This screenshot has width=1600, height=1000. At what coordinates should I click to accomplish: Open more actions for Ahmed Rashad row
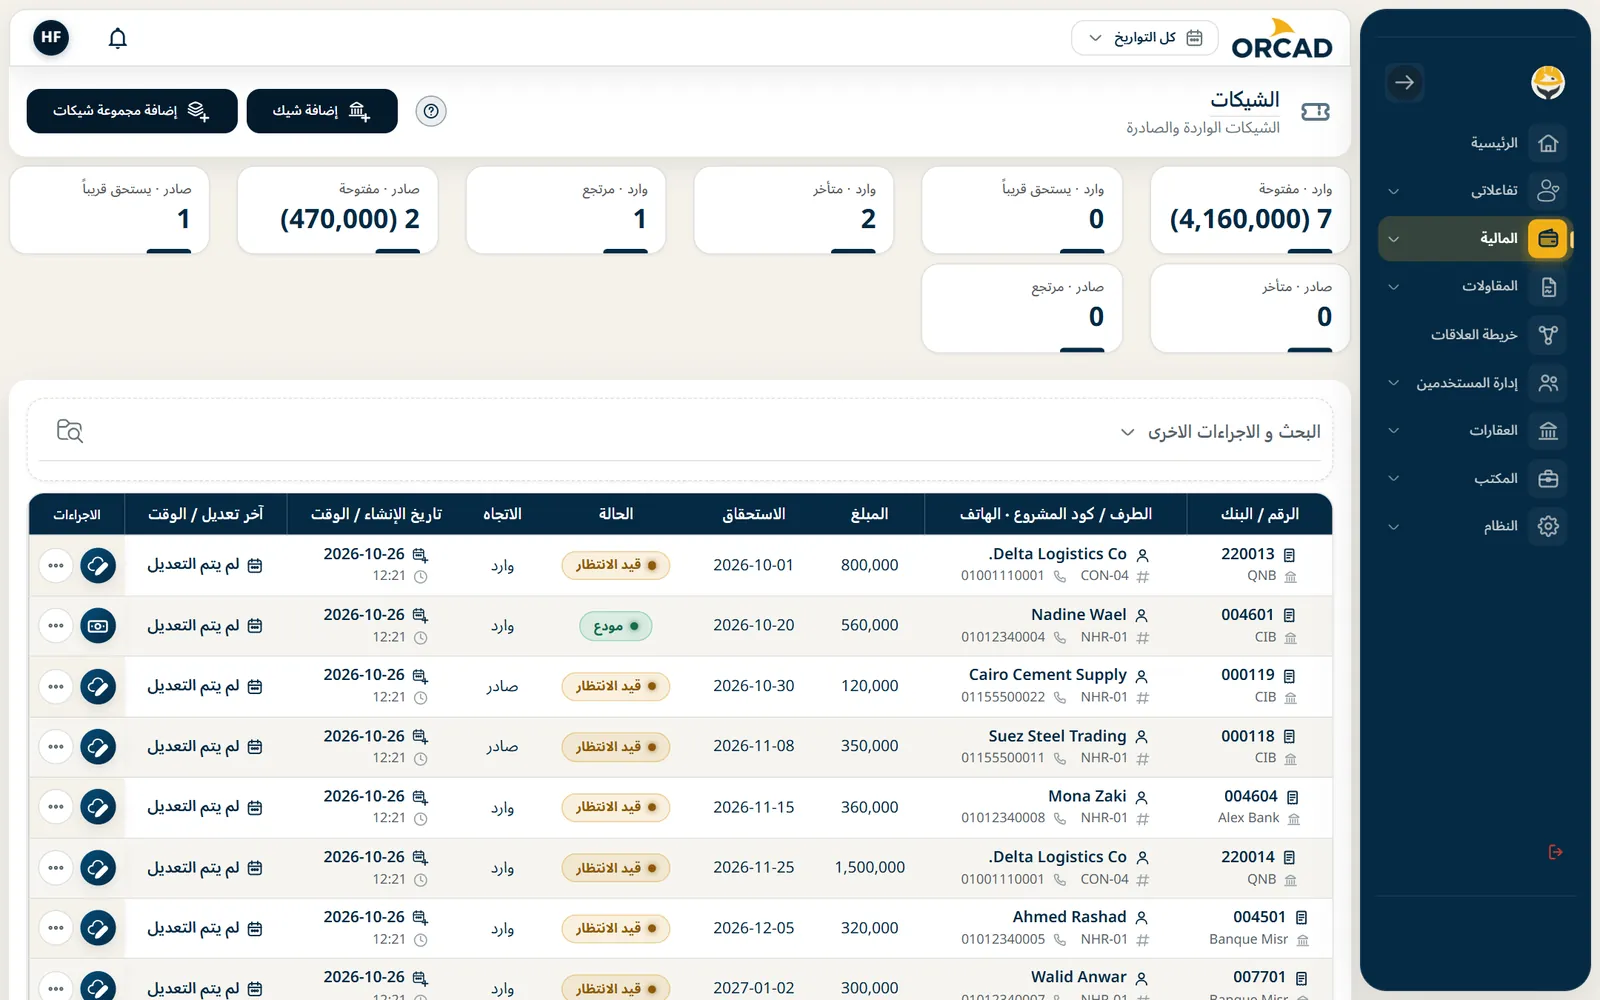pyautogui.click(x=56, y=928)
